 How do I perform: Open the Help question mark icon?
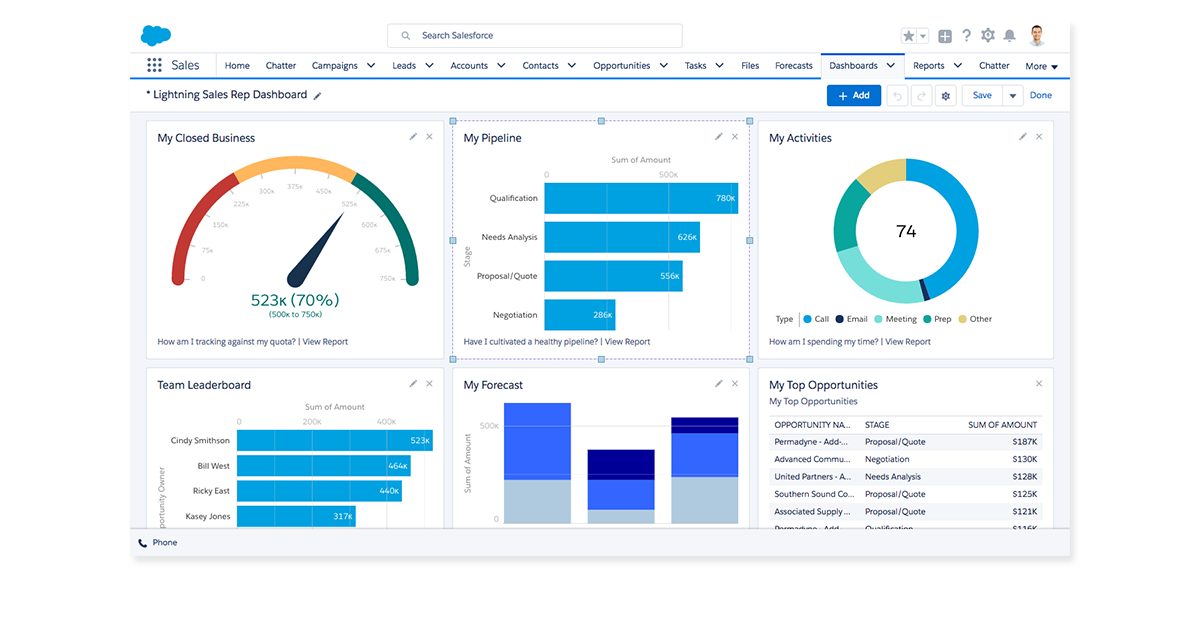pos(966,36)
